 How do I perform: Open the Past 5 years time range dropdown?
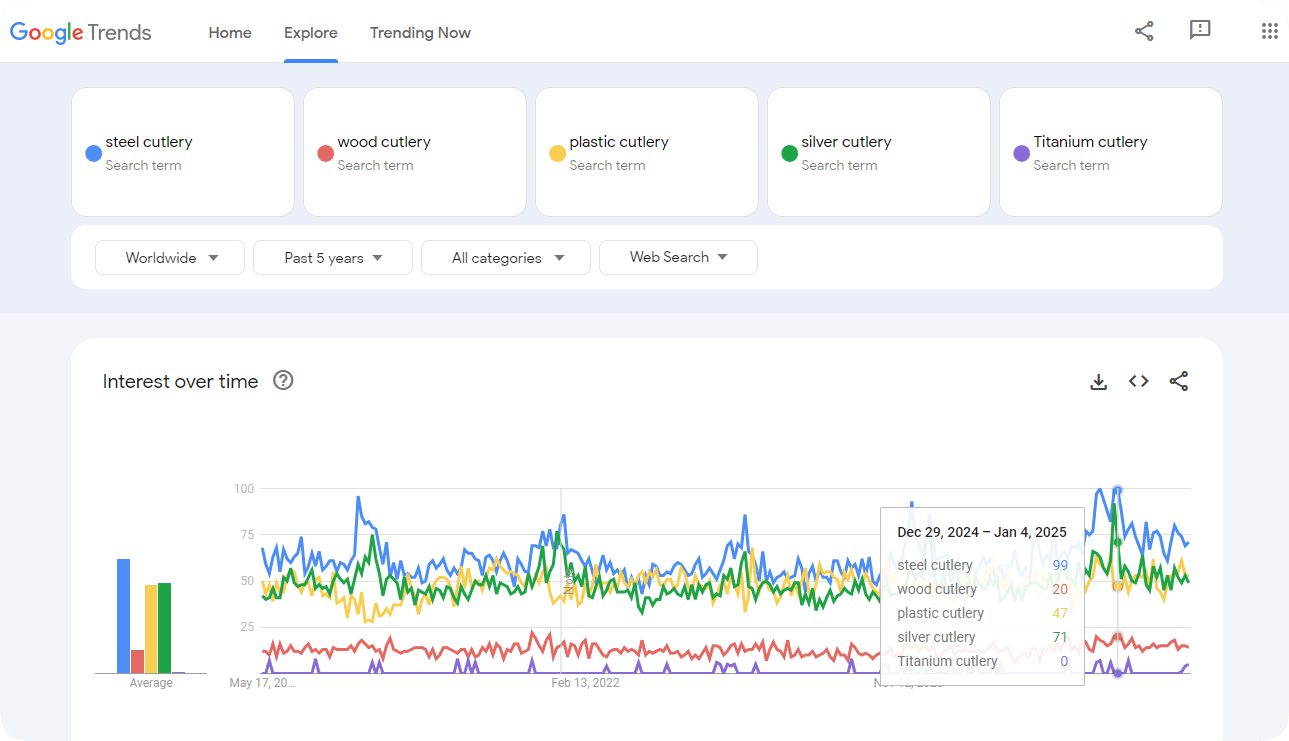click(x=332, y=258)
